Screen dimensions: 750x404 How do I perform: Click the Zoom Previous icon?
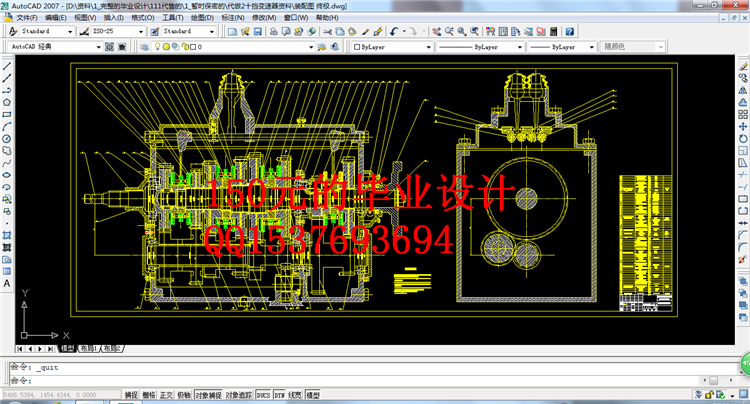[474, 32]
